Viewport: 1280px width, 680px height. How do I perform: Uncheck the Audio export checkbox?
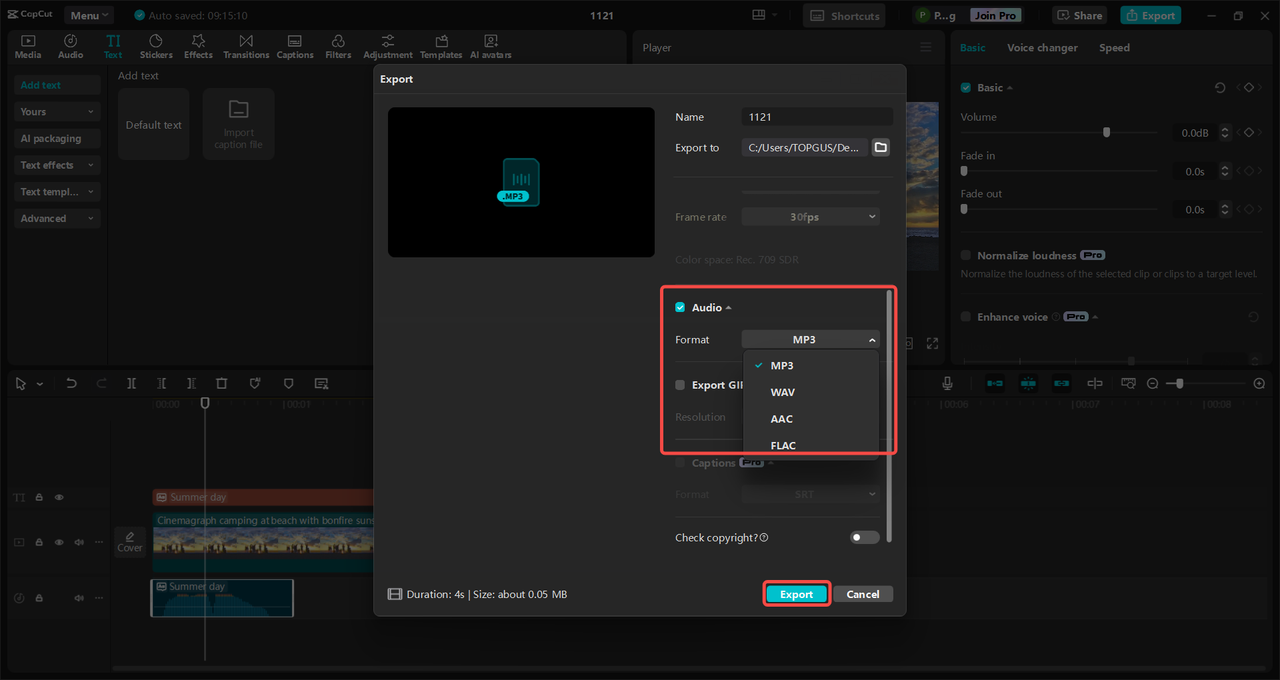[680, 307]
